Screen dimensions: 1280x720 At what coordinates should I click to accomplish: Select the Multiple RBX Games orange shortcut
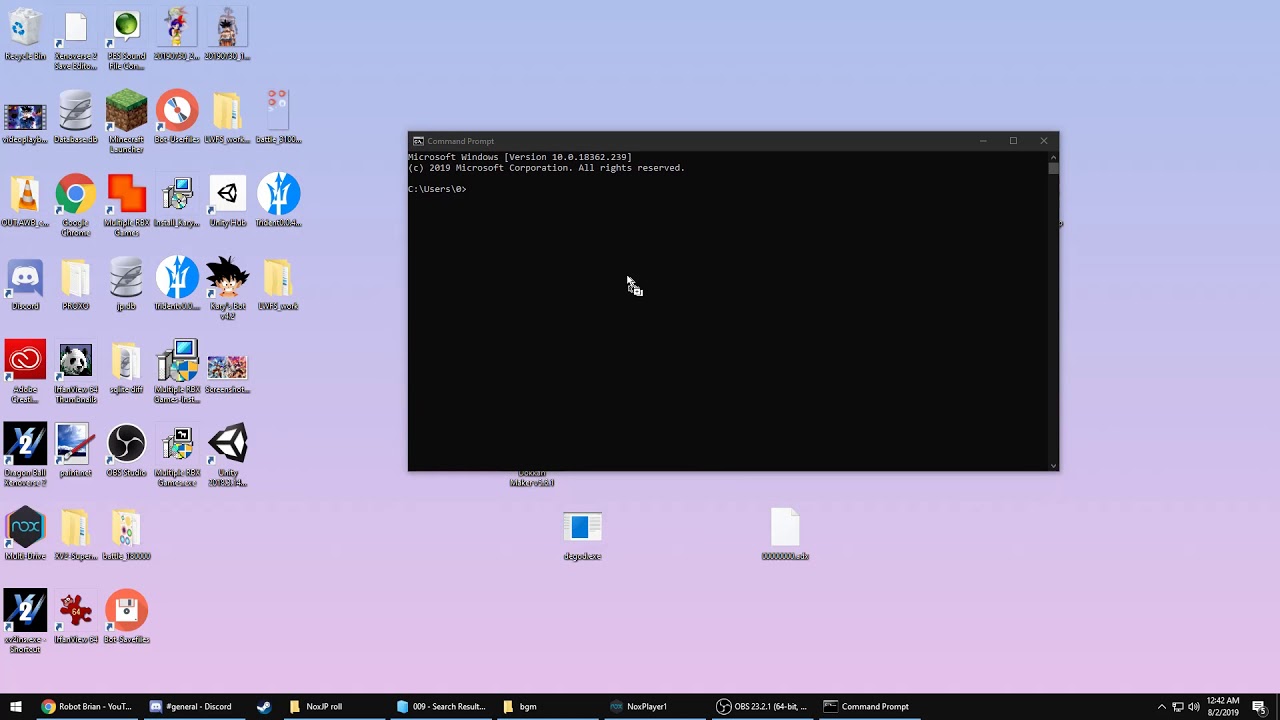[x=126, y=205]
